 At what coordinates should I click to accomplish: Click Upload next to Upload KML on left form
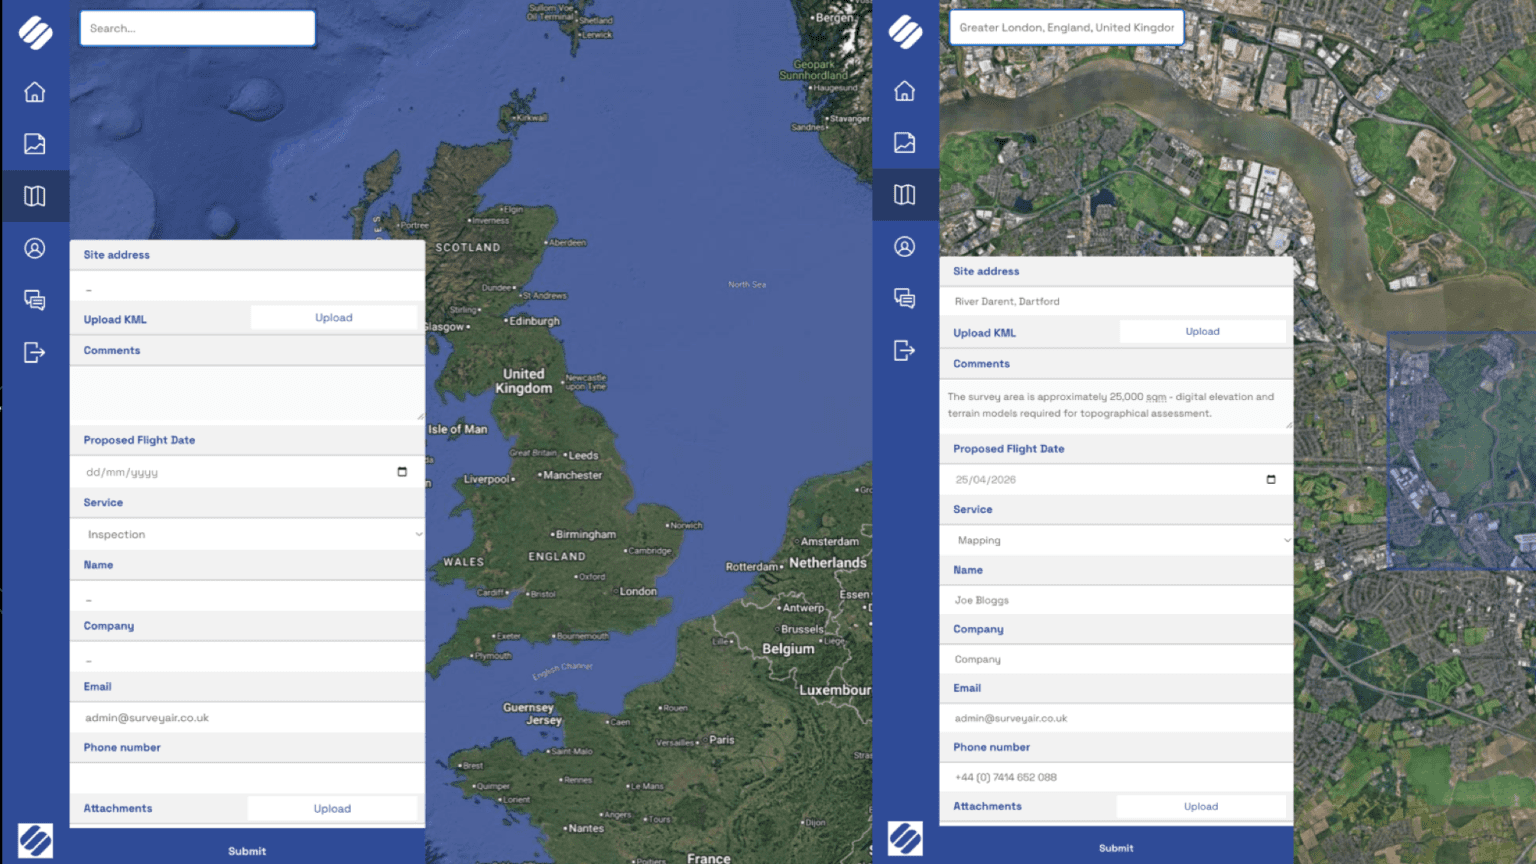coord(334,317)
